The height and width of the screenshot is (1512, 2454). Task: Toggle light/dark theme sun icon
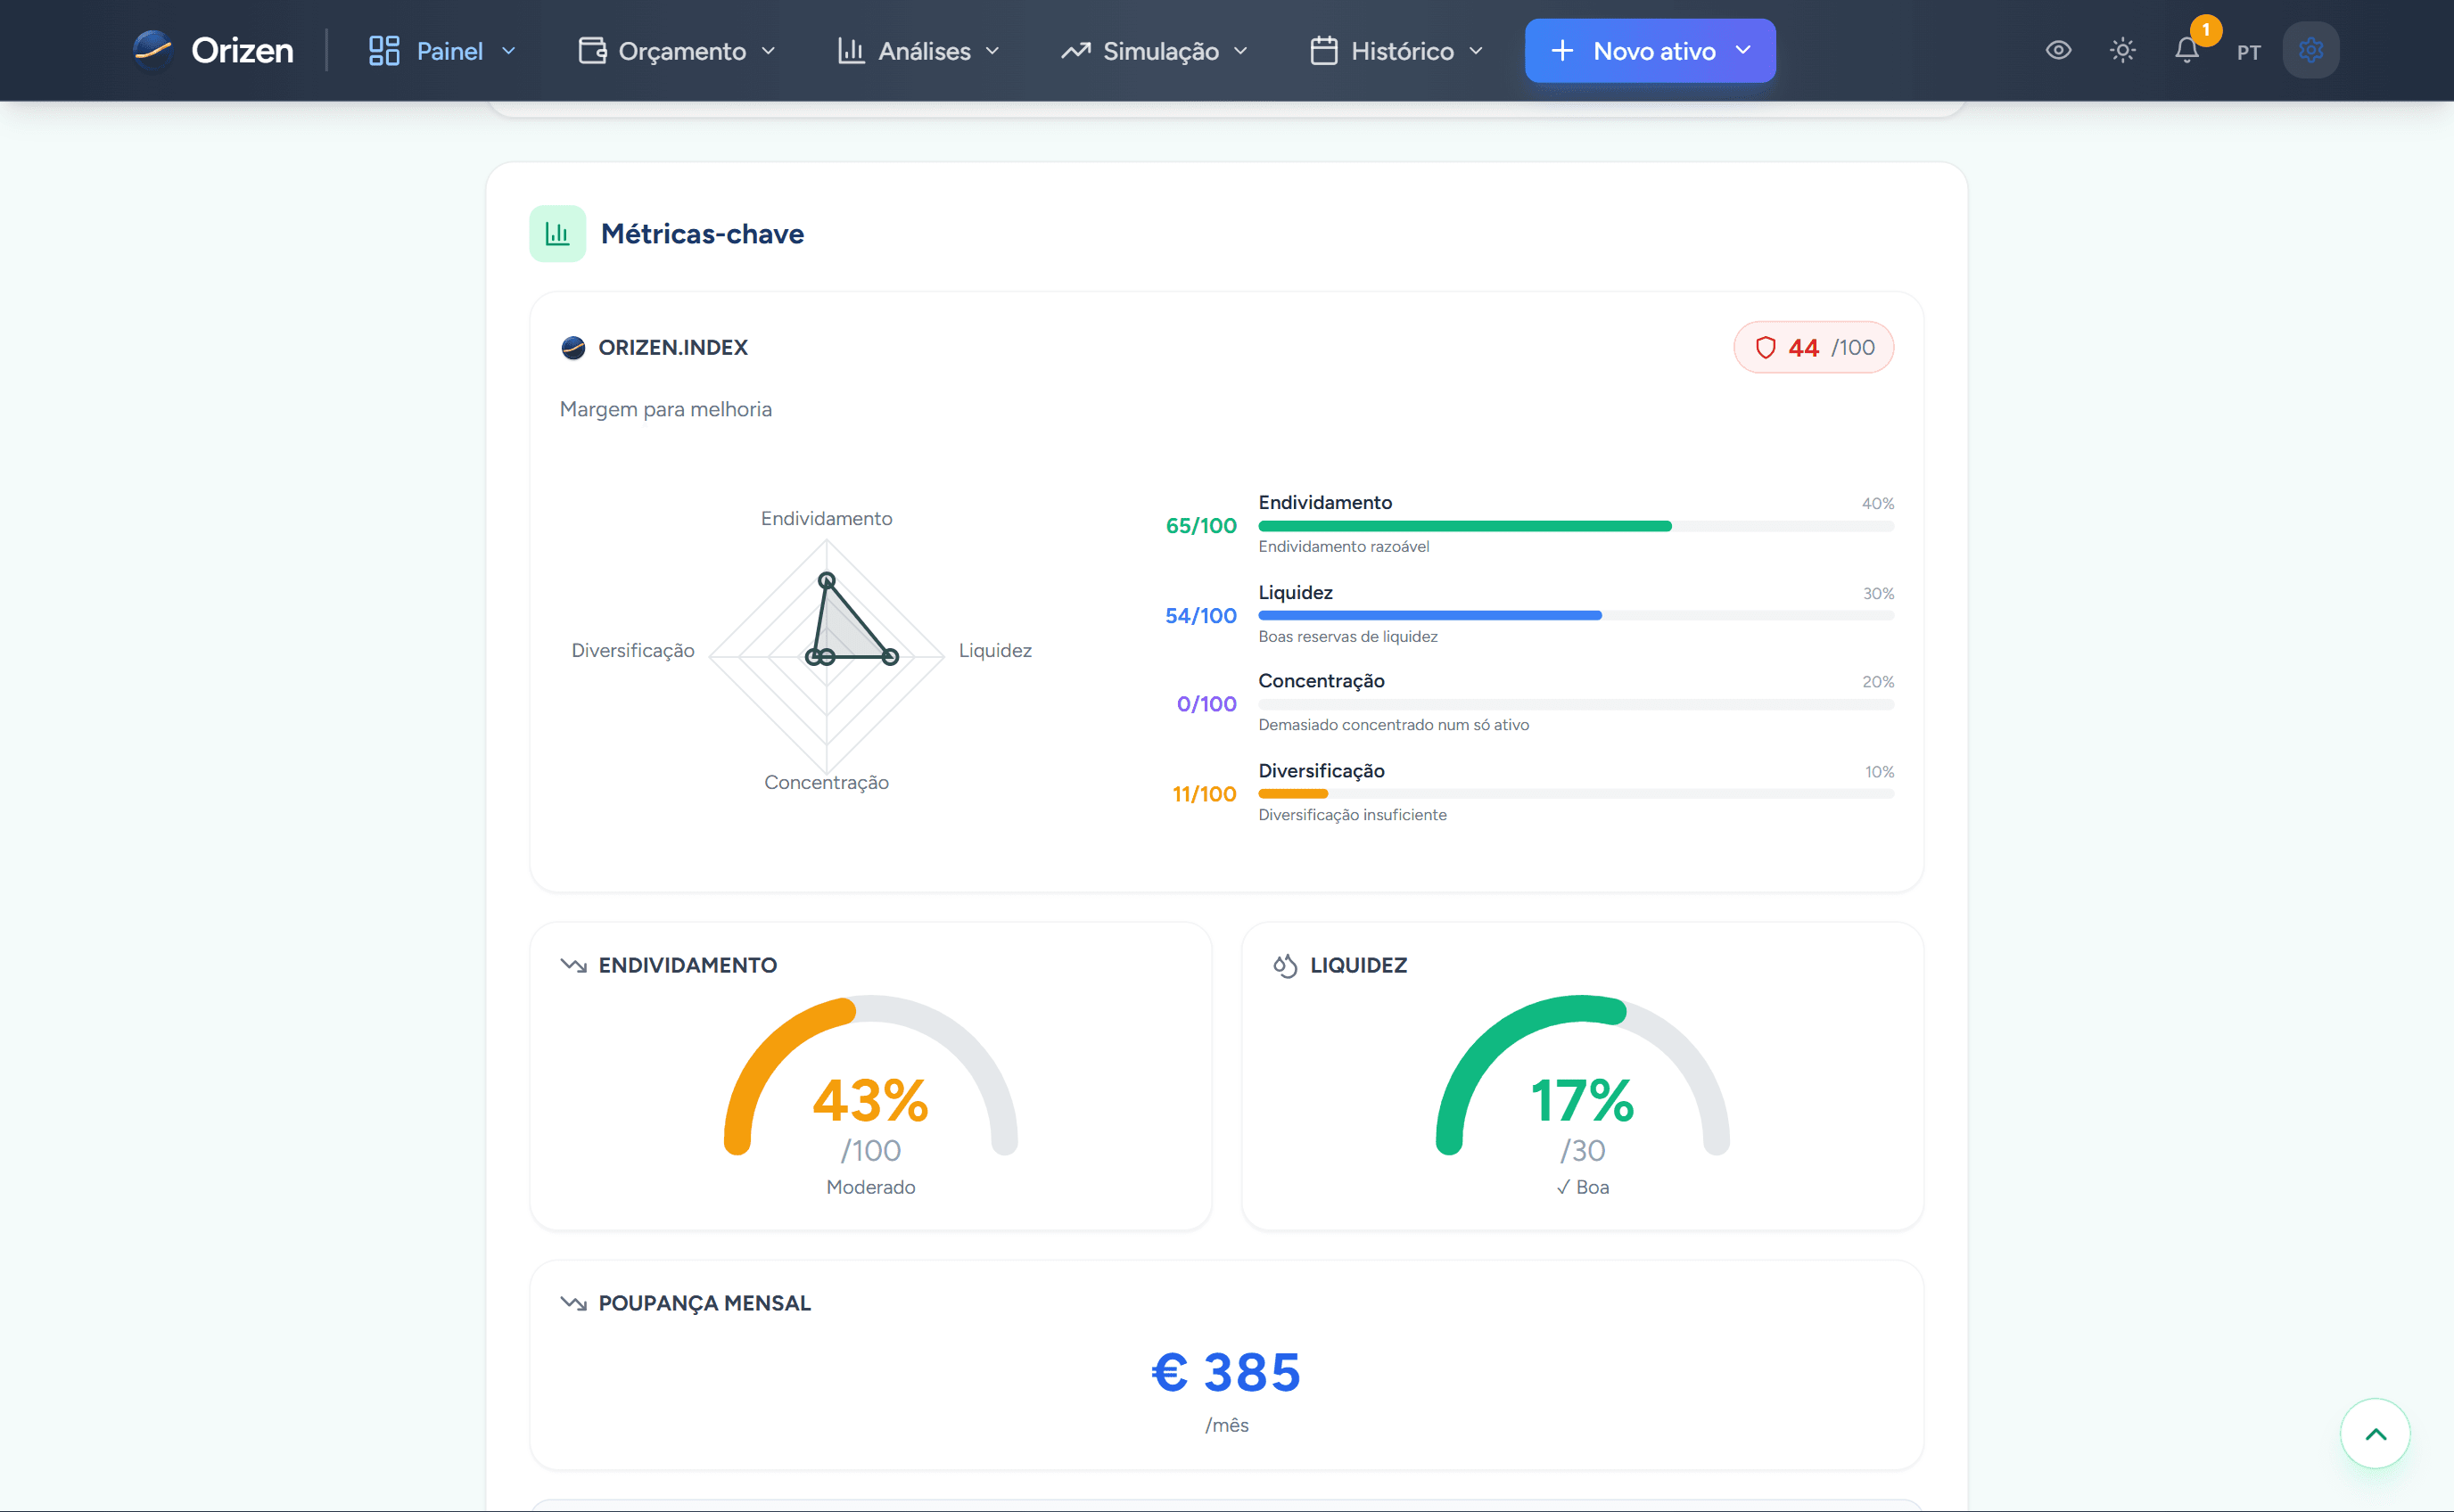tap(2122, 50)
